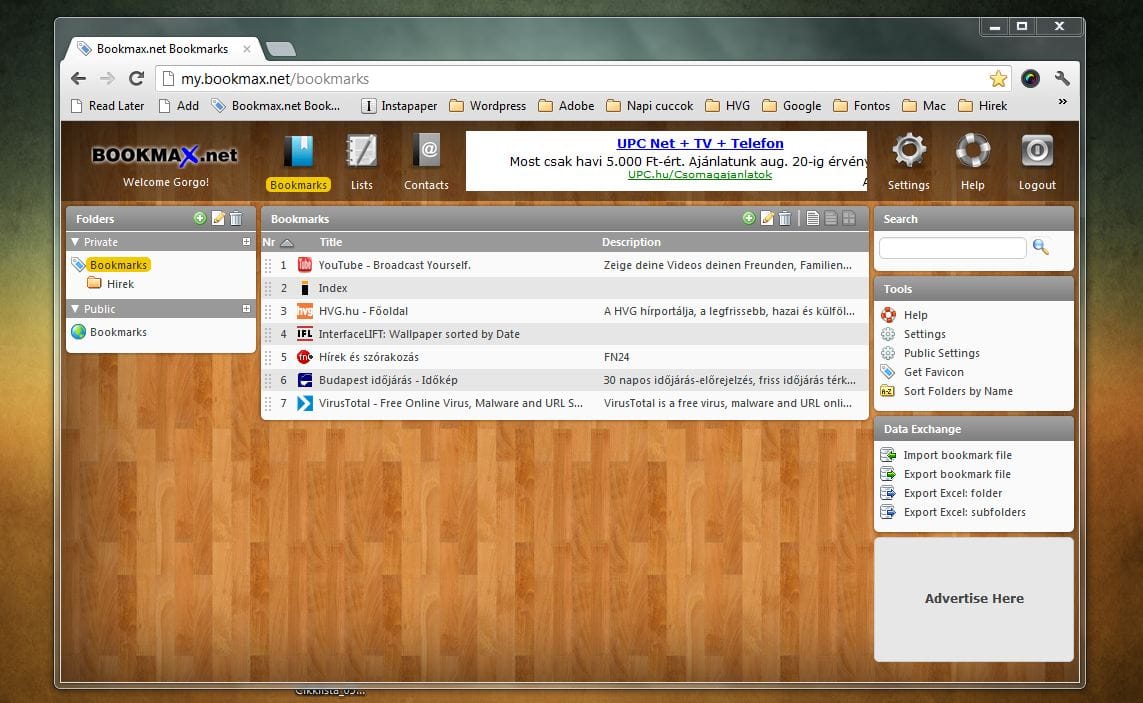Open Napi cuccok bookmarks folder
This screenshot has width=1143, height=703.
click(649, 106)
